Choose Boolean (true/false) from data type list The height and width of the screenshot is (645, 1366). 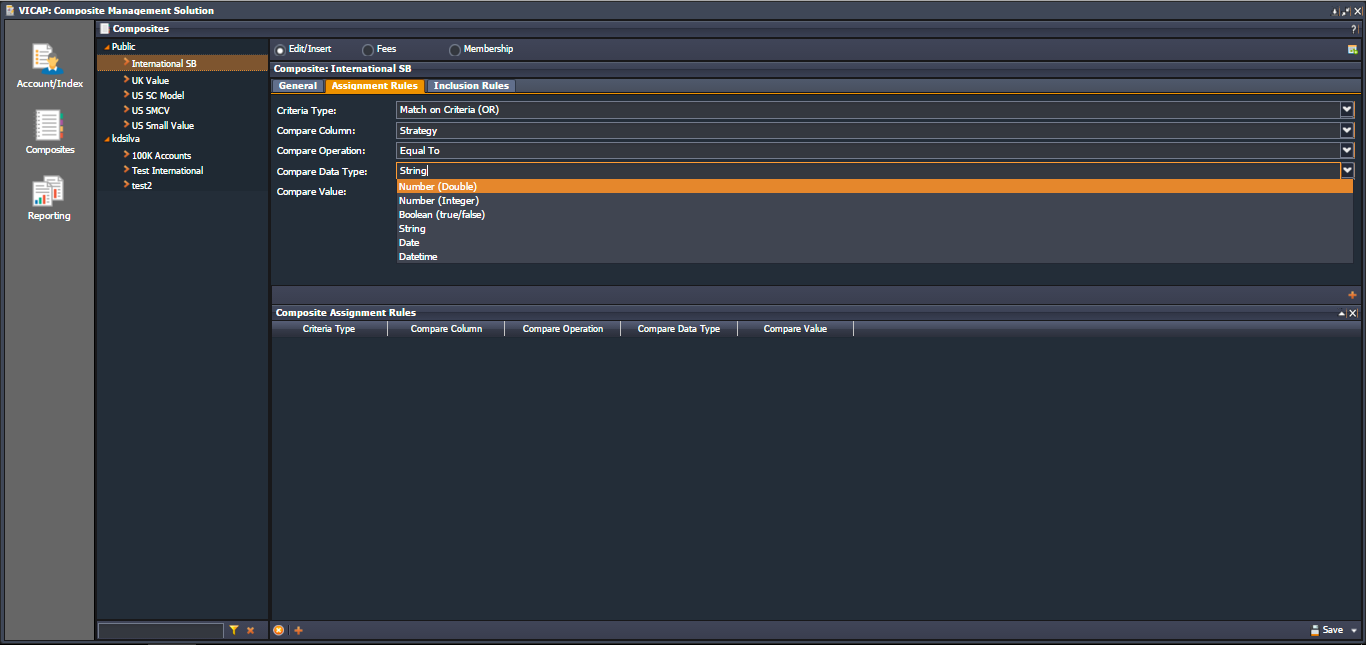pos(441,215)
